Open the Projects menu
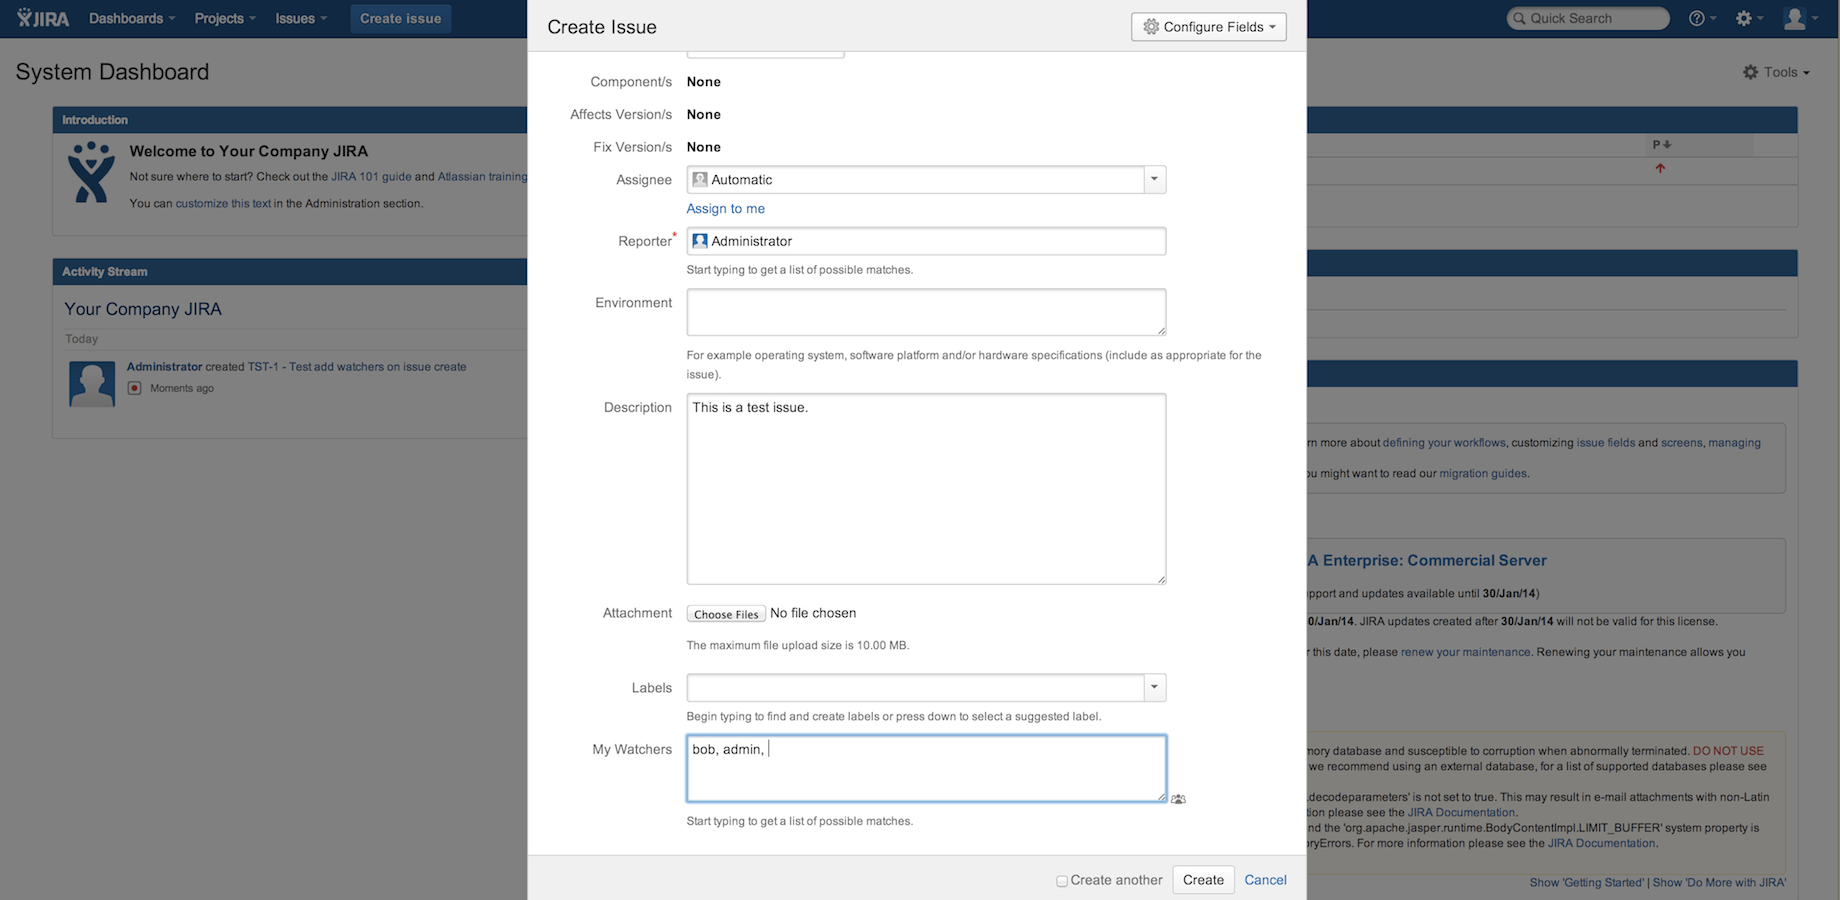Image resolution: width=1840 pixels, height=900 pixels. [x=223, y=17]
